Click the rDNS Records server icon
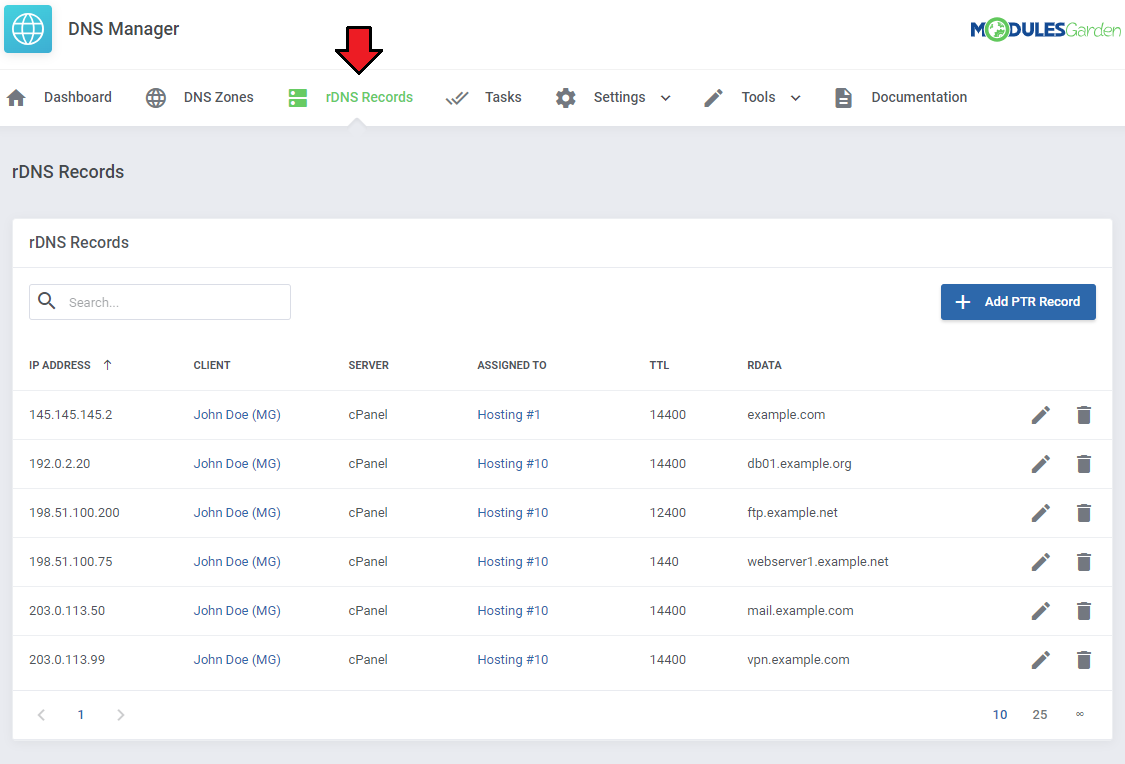 (x=298, y=98)
